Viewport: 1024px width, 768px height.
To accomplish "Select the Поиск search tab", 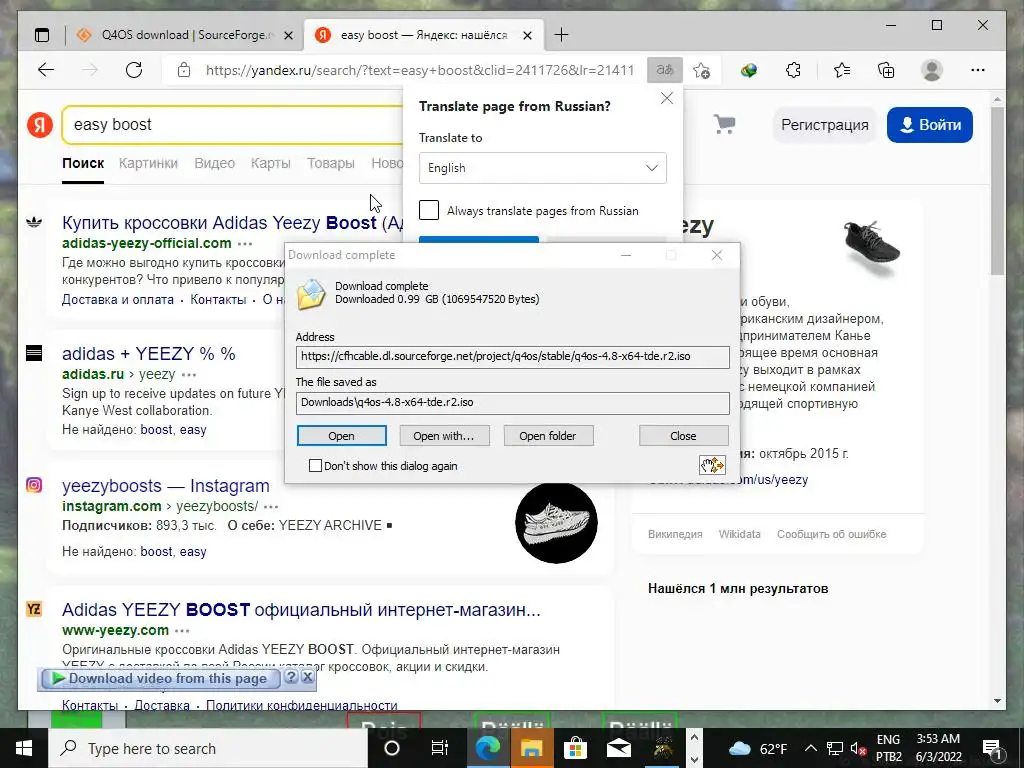I will click(83, 163).
